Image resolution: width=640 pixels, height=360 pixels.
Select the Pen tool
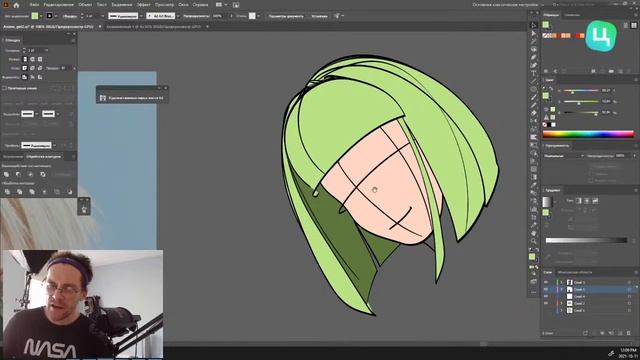(x=533, y=58)
